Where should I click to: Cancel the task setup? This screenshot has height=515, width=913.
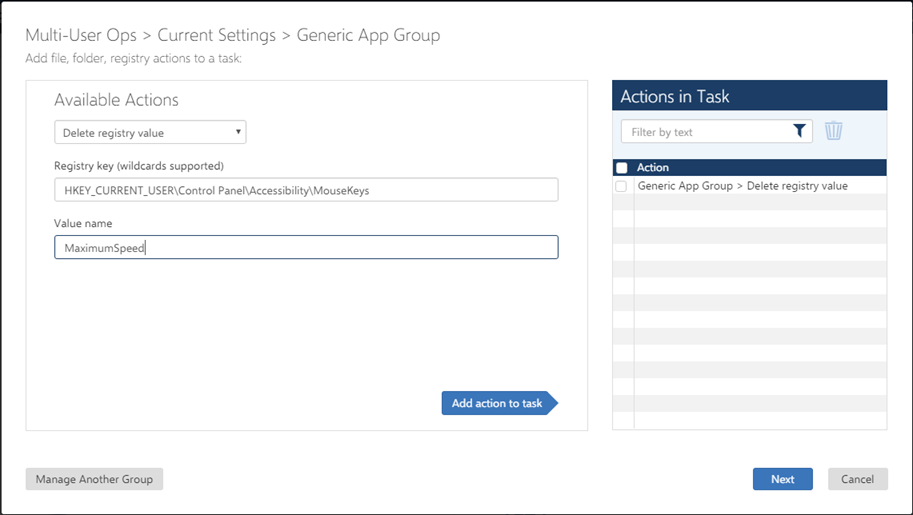tap(857, 479)
